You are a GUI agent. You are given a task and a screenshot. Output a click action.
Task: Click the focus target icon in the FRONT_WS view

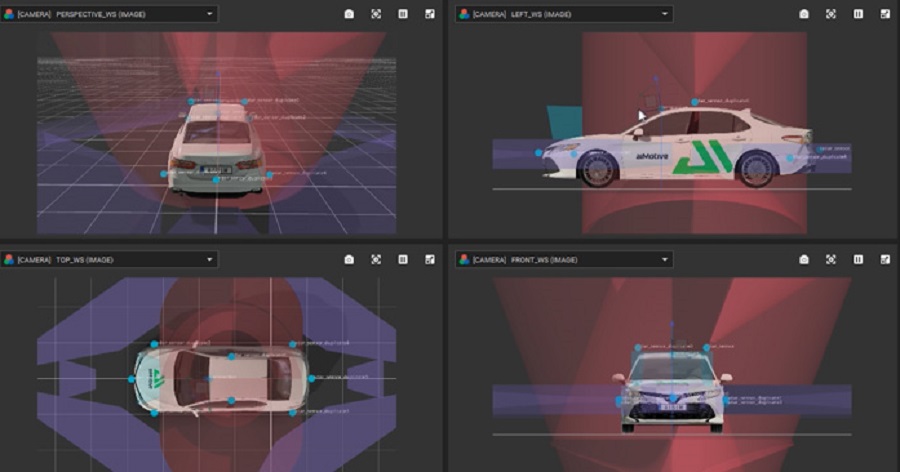pos(831,260)
